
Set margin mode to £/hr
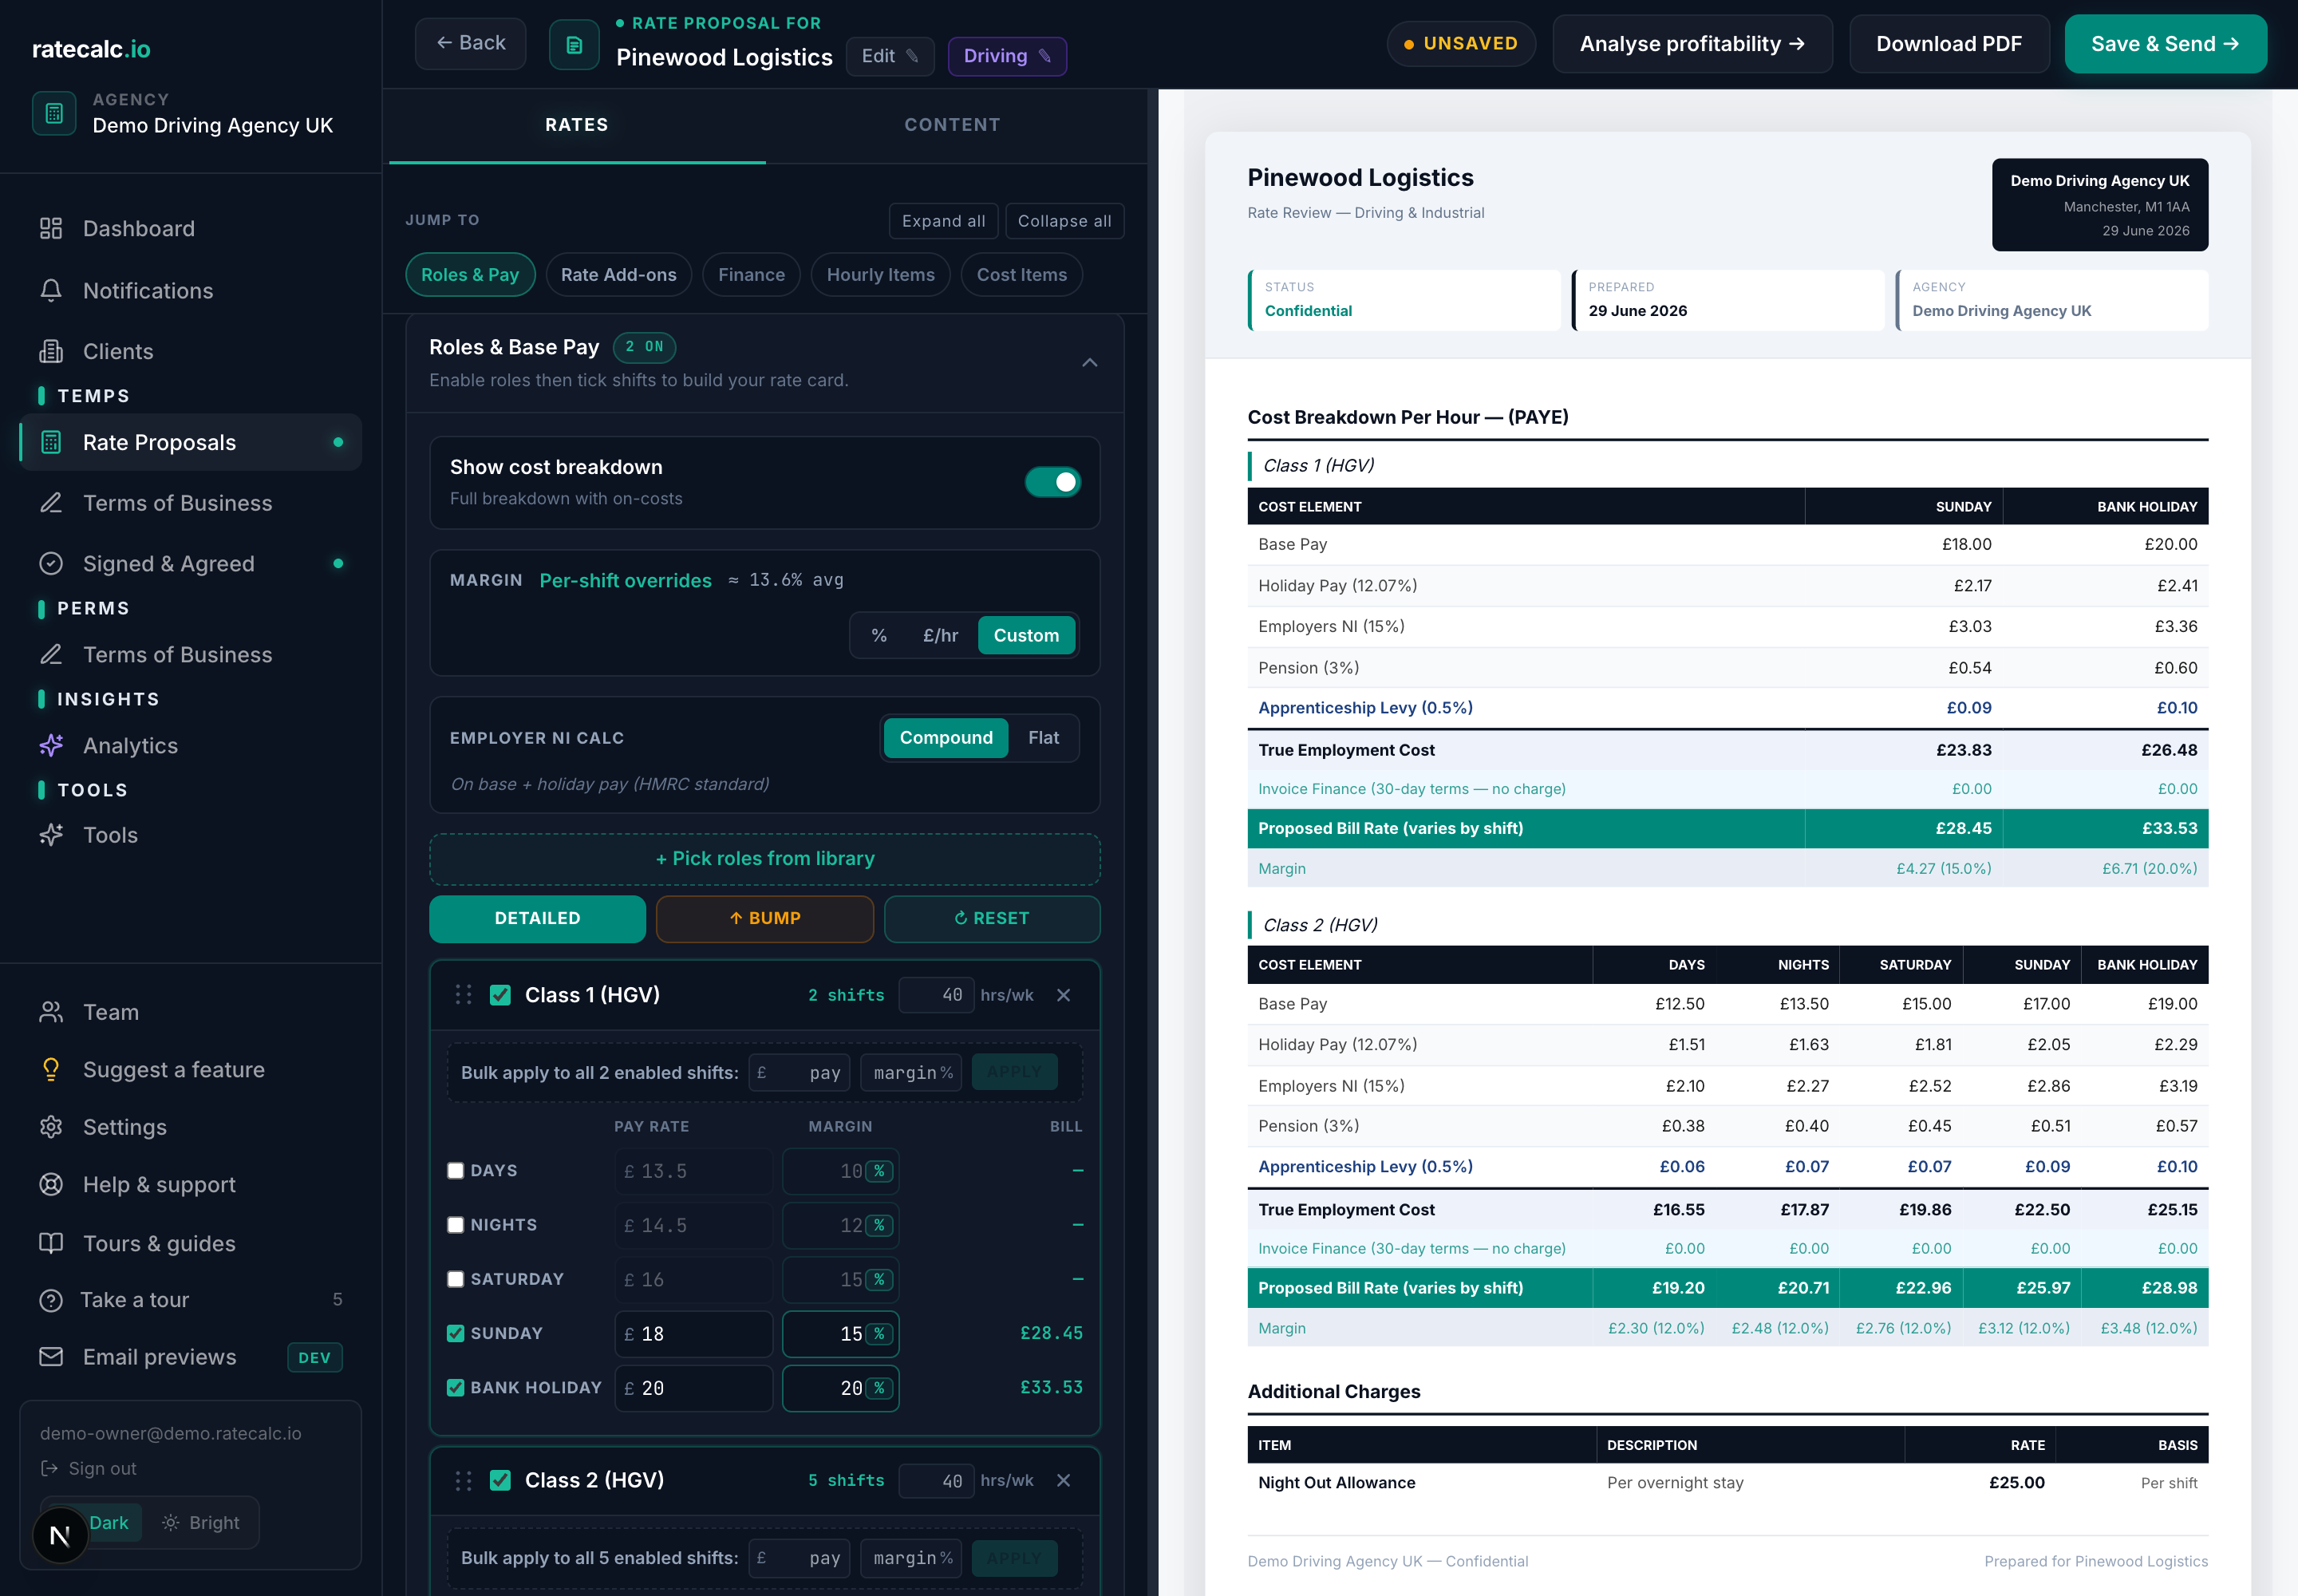click(x=940, y=636)
